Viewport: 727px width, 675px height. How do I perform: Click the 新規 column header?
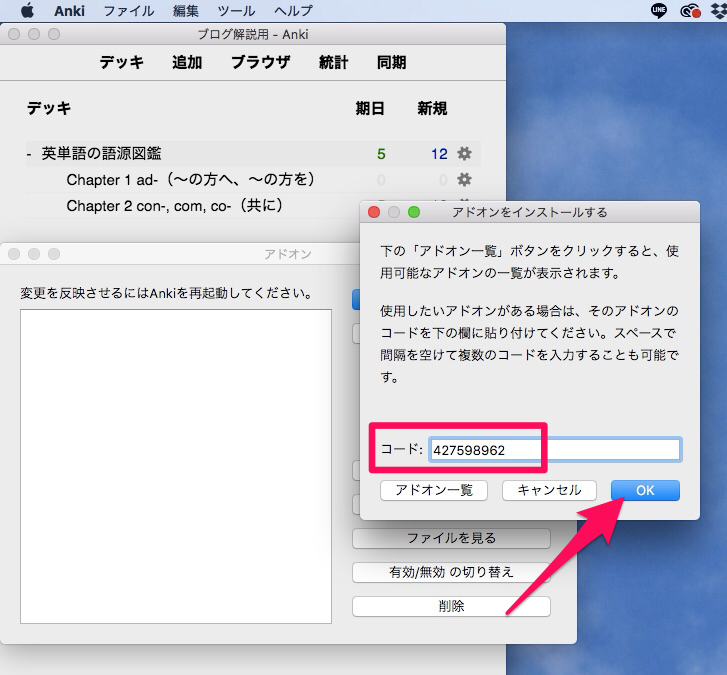tap(432, 108)
